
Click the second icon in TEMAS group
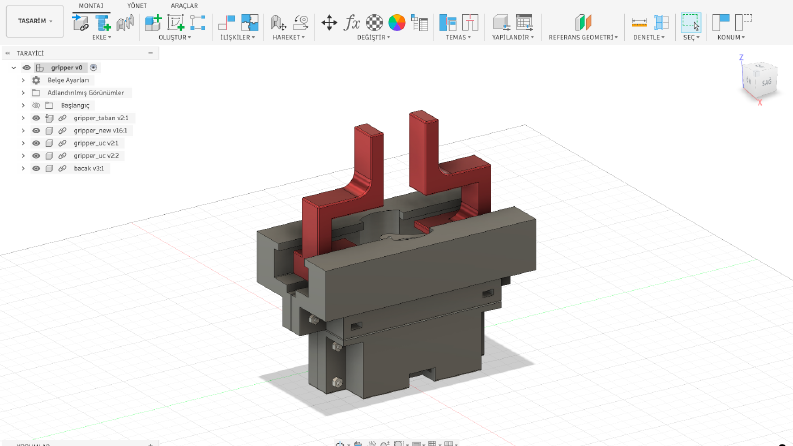(470, 23)
